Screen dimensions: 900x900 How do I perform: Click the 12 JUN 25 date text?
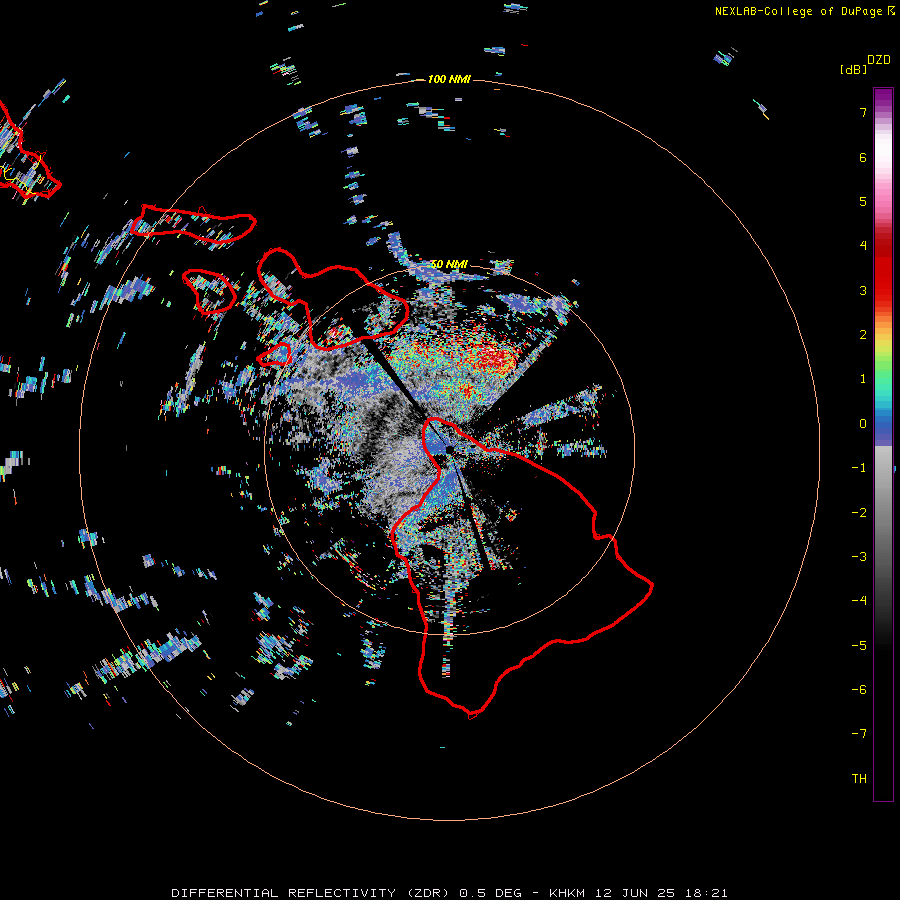click(x=636, y=893)
